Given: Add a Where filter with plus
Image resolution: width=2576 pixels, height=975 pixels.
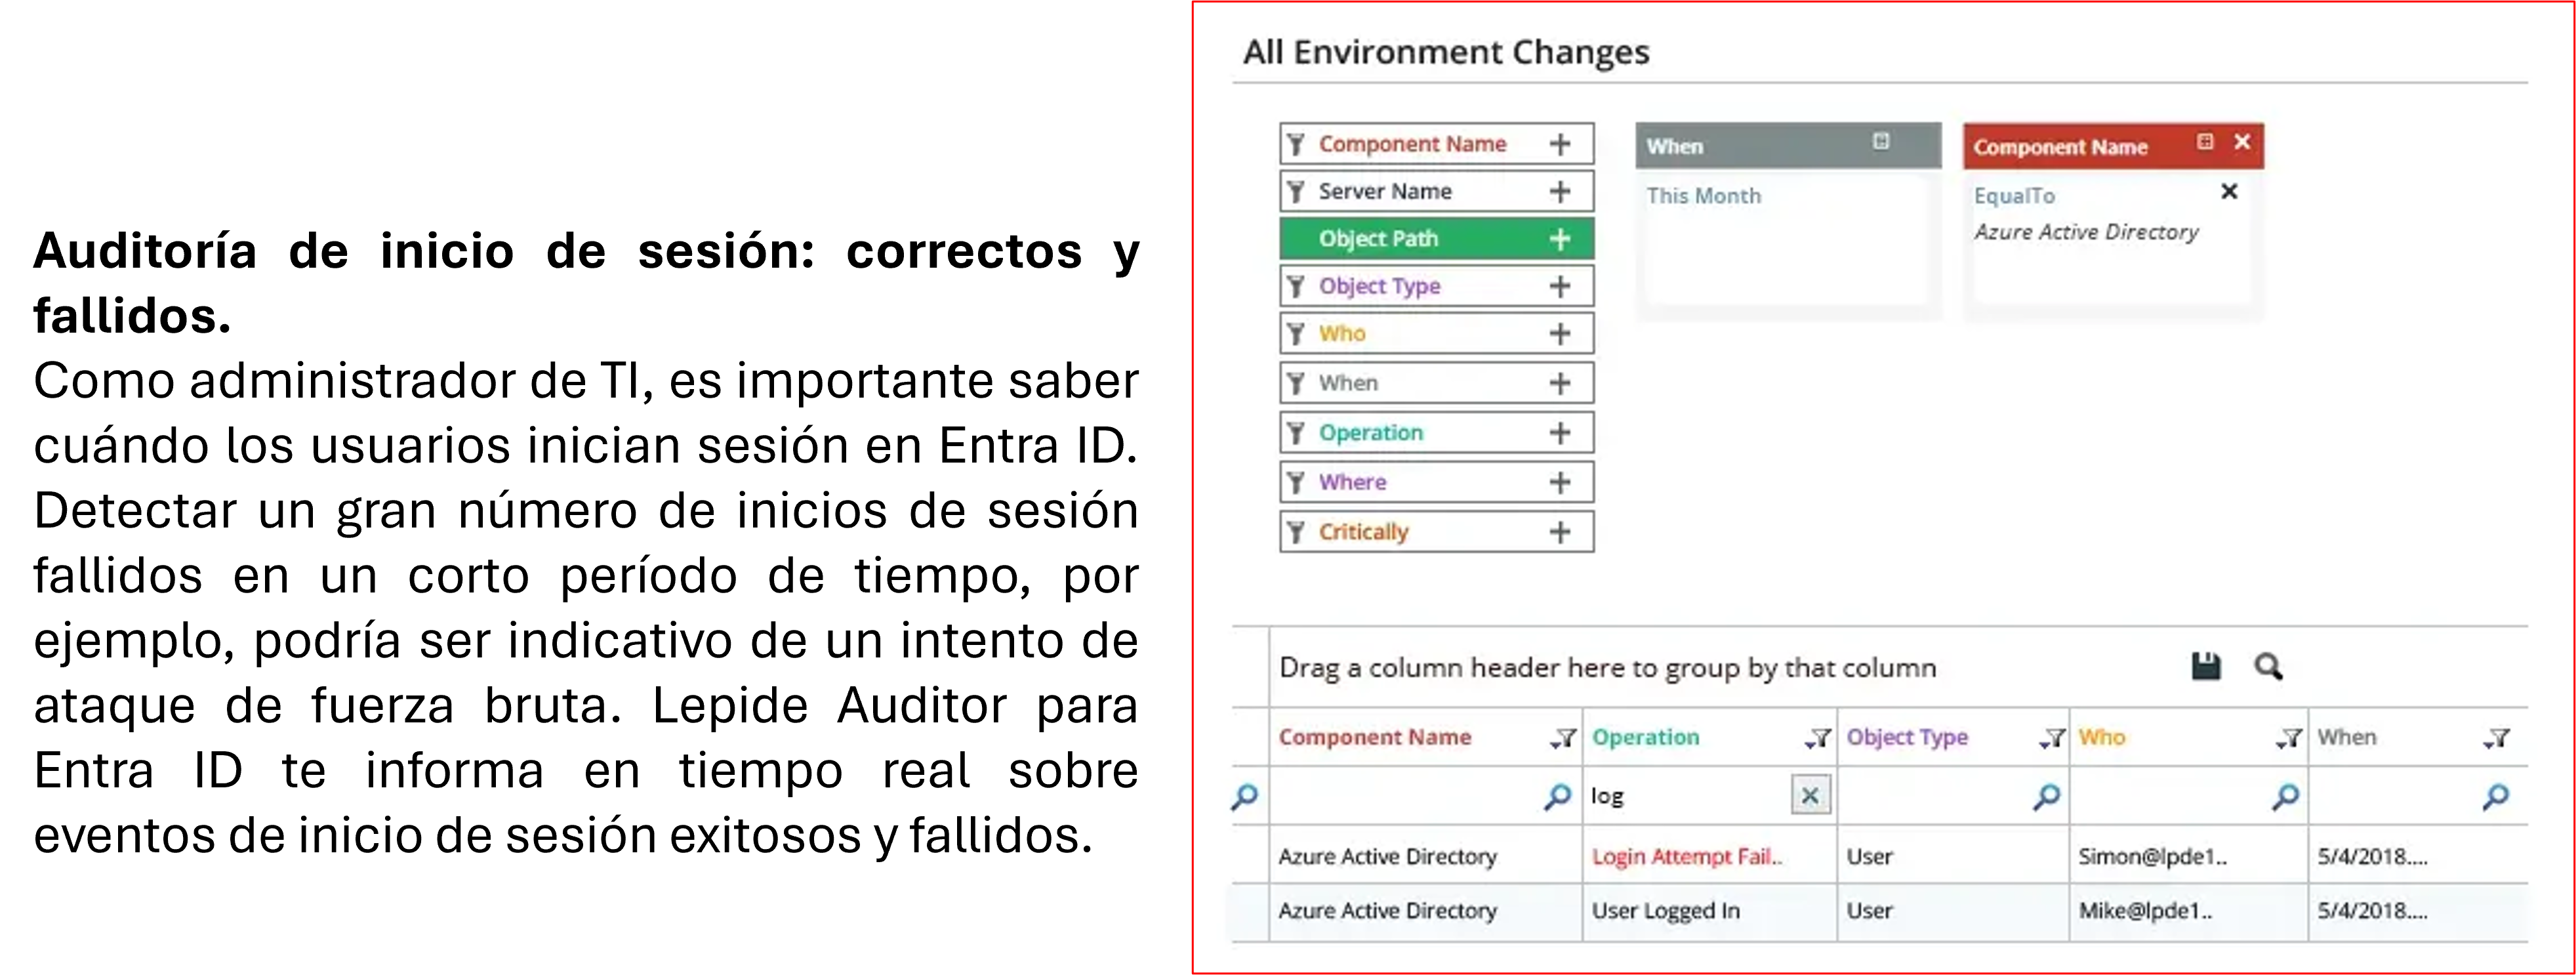Looking at the screenshot, I should coord(1559,482).
